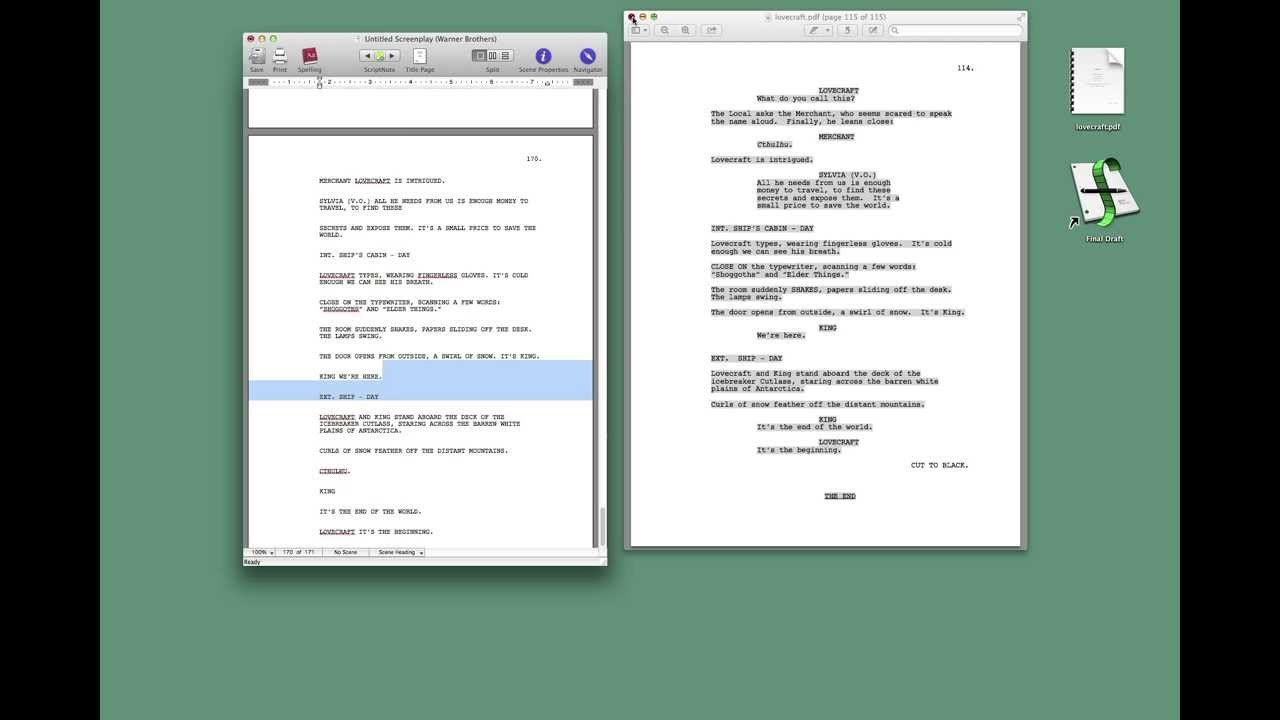The height and width of the screenshot is (720, 1280).
Task: Select the lovecraft.pdf desktop file icon
Action: click(x=1097, y=82)
